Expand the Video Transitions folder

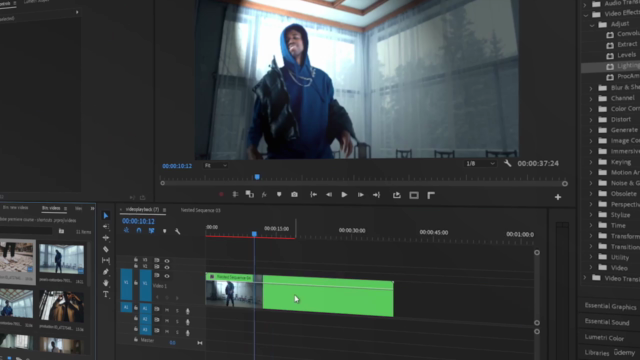pyautogui.click(x=585, y=278)
